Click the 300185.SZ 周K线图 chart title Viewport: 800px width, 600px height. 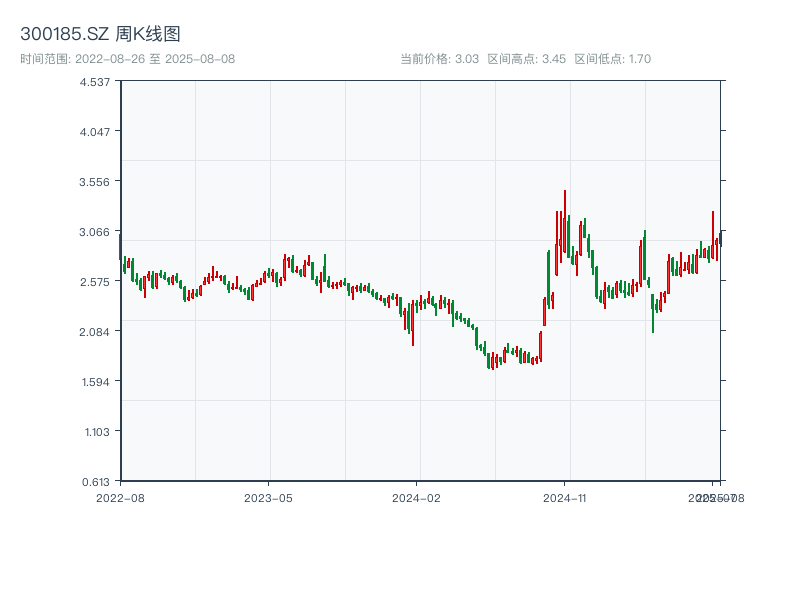click(100, 35)
